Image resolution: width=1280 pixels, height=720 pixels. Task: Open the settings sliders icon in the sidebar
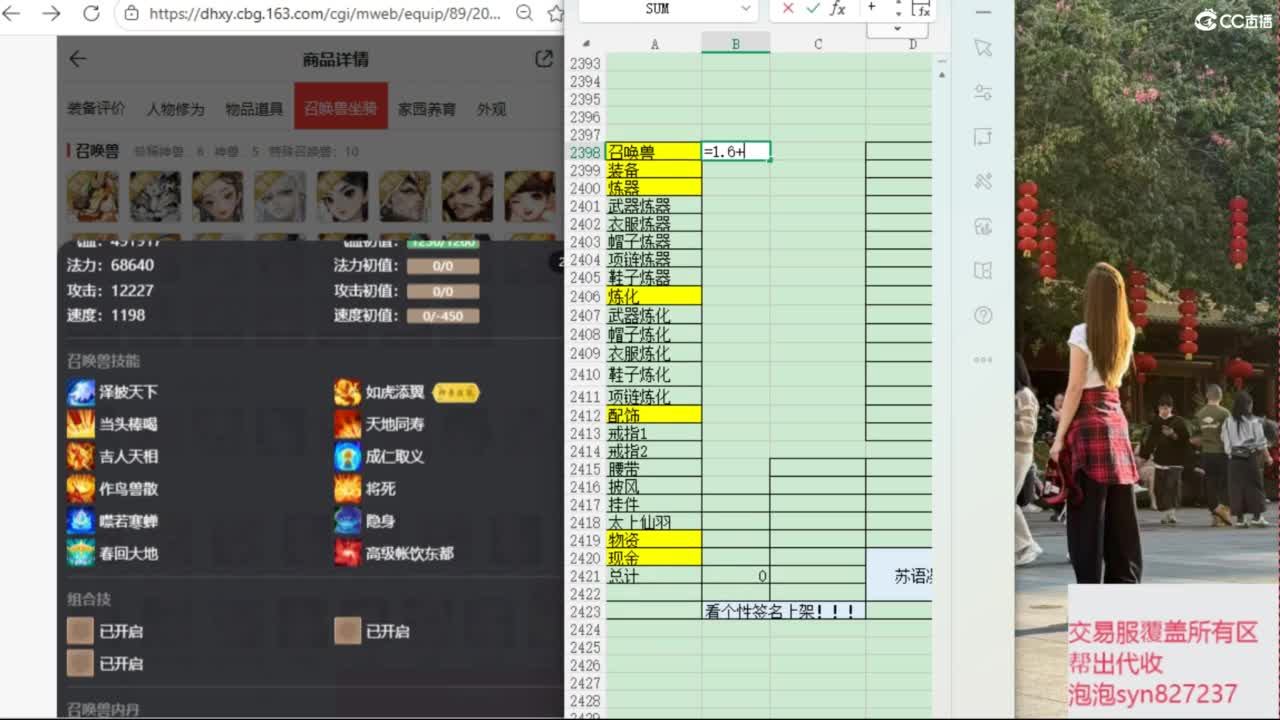coord(983,92)
